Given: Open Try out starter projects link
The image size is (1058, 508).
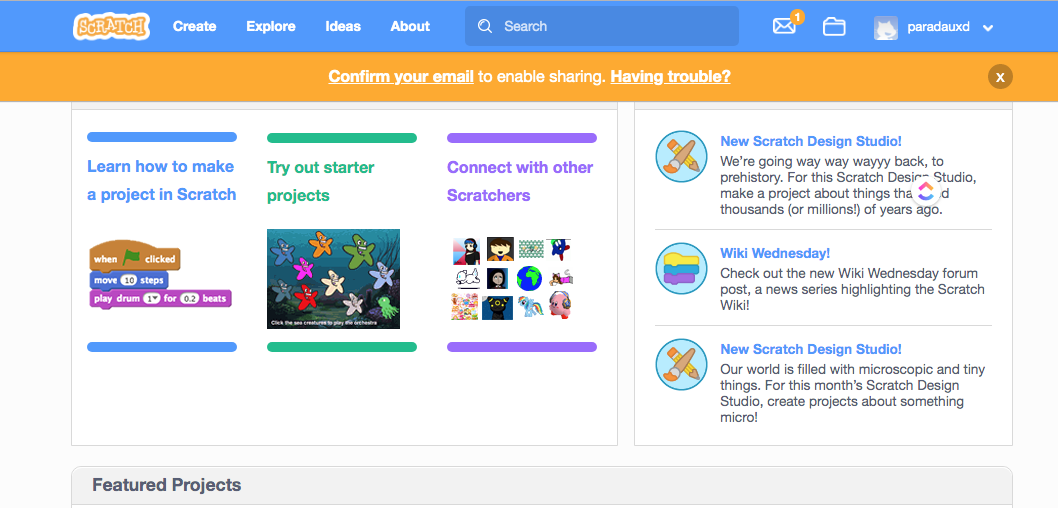Looking at the screenshot, I should [321, 181].
